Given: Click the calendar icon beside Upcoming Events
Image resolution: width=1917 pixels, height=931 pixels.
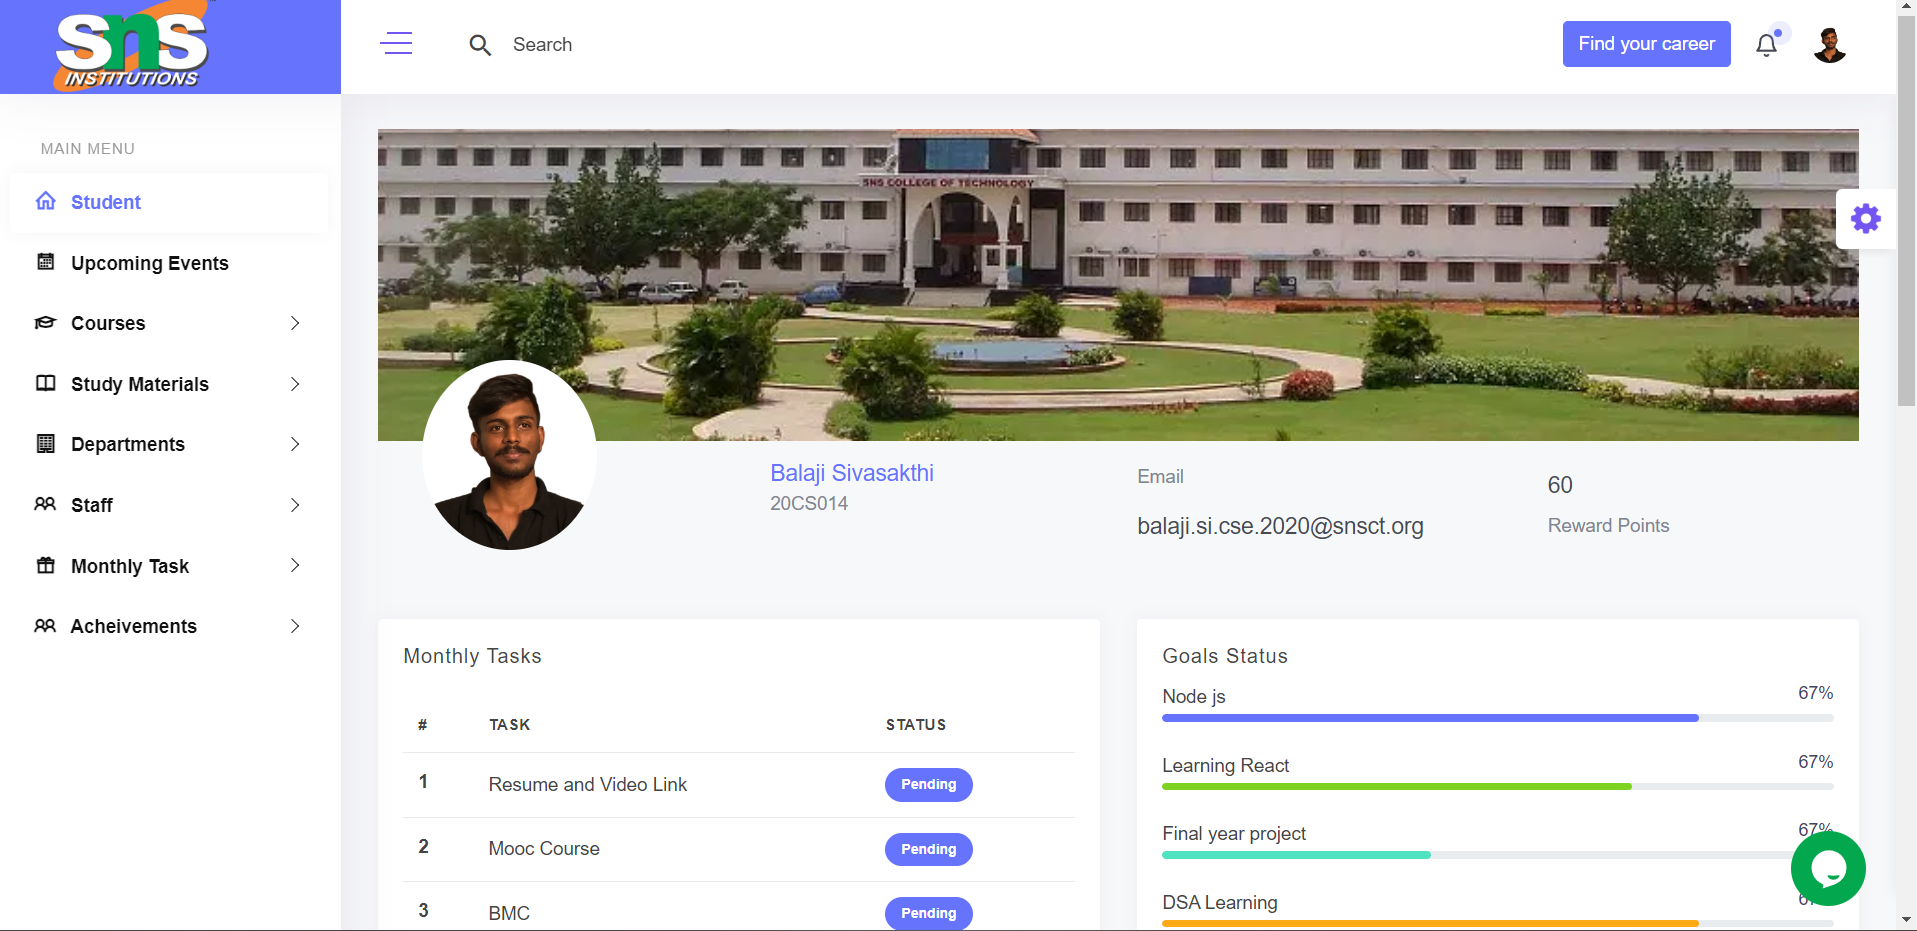Looking at the screenshot, I should pos(45,262).
